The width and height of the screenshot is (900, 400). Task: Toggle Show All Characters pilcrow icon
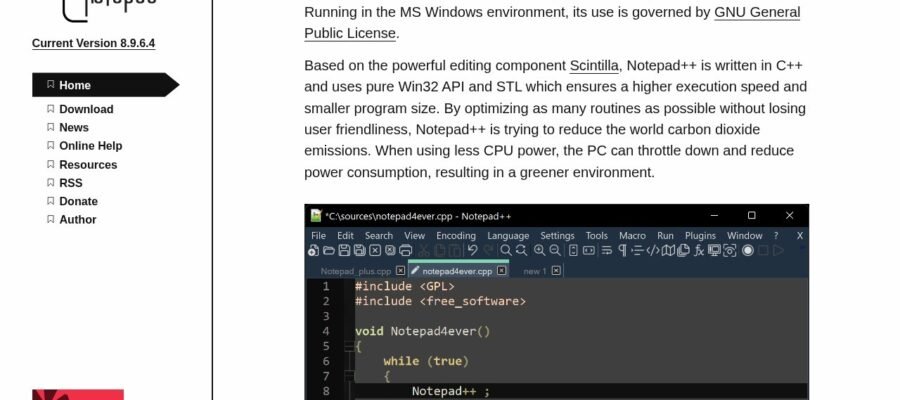point(622,250)
